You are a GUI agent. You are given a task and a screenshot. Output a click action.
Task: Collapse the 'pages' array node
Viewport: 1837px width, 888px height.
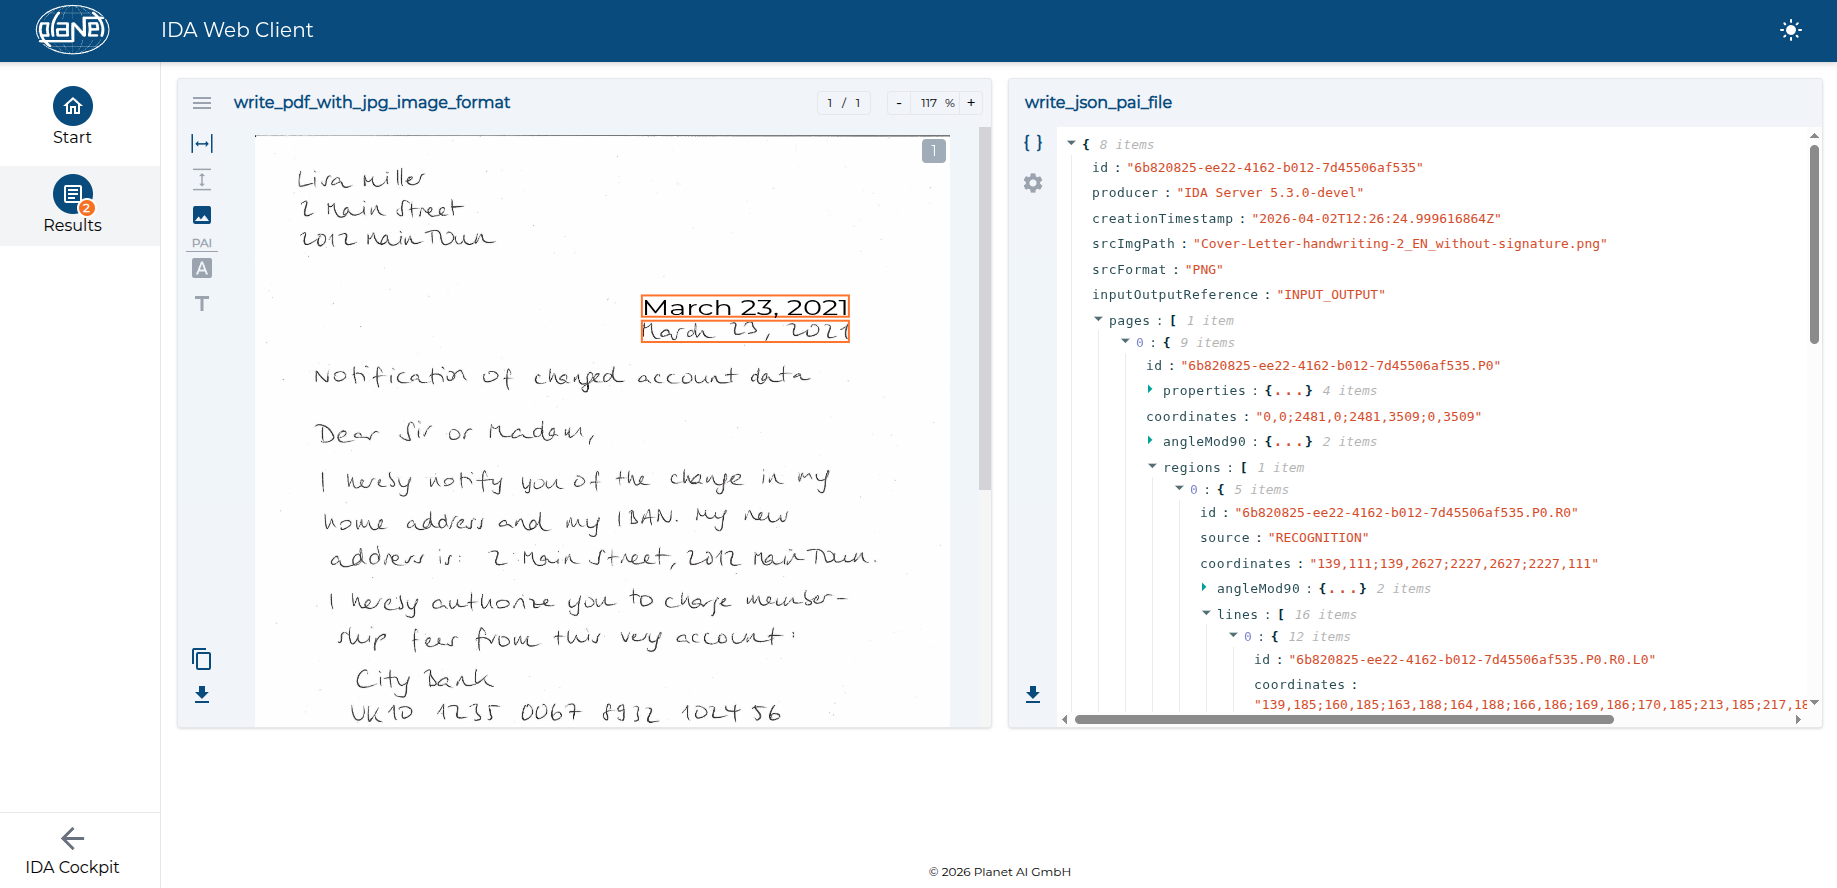coord(1098,320)
